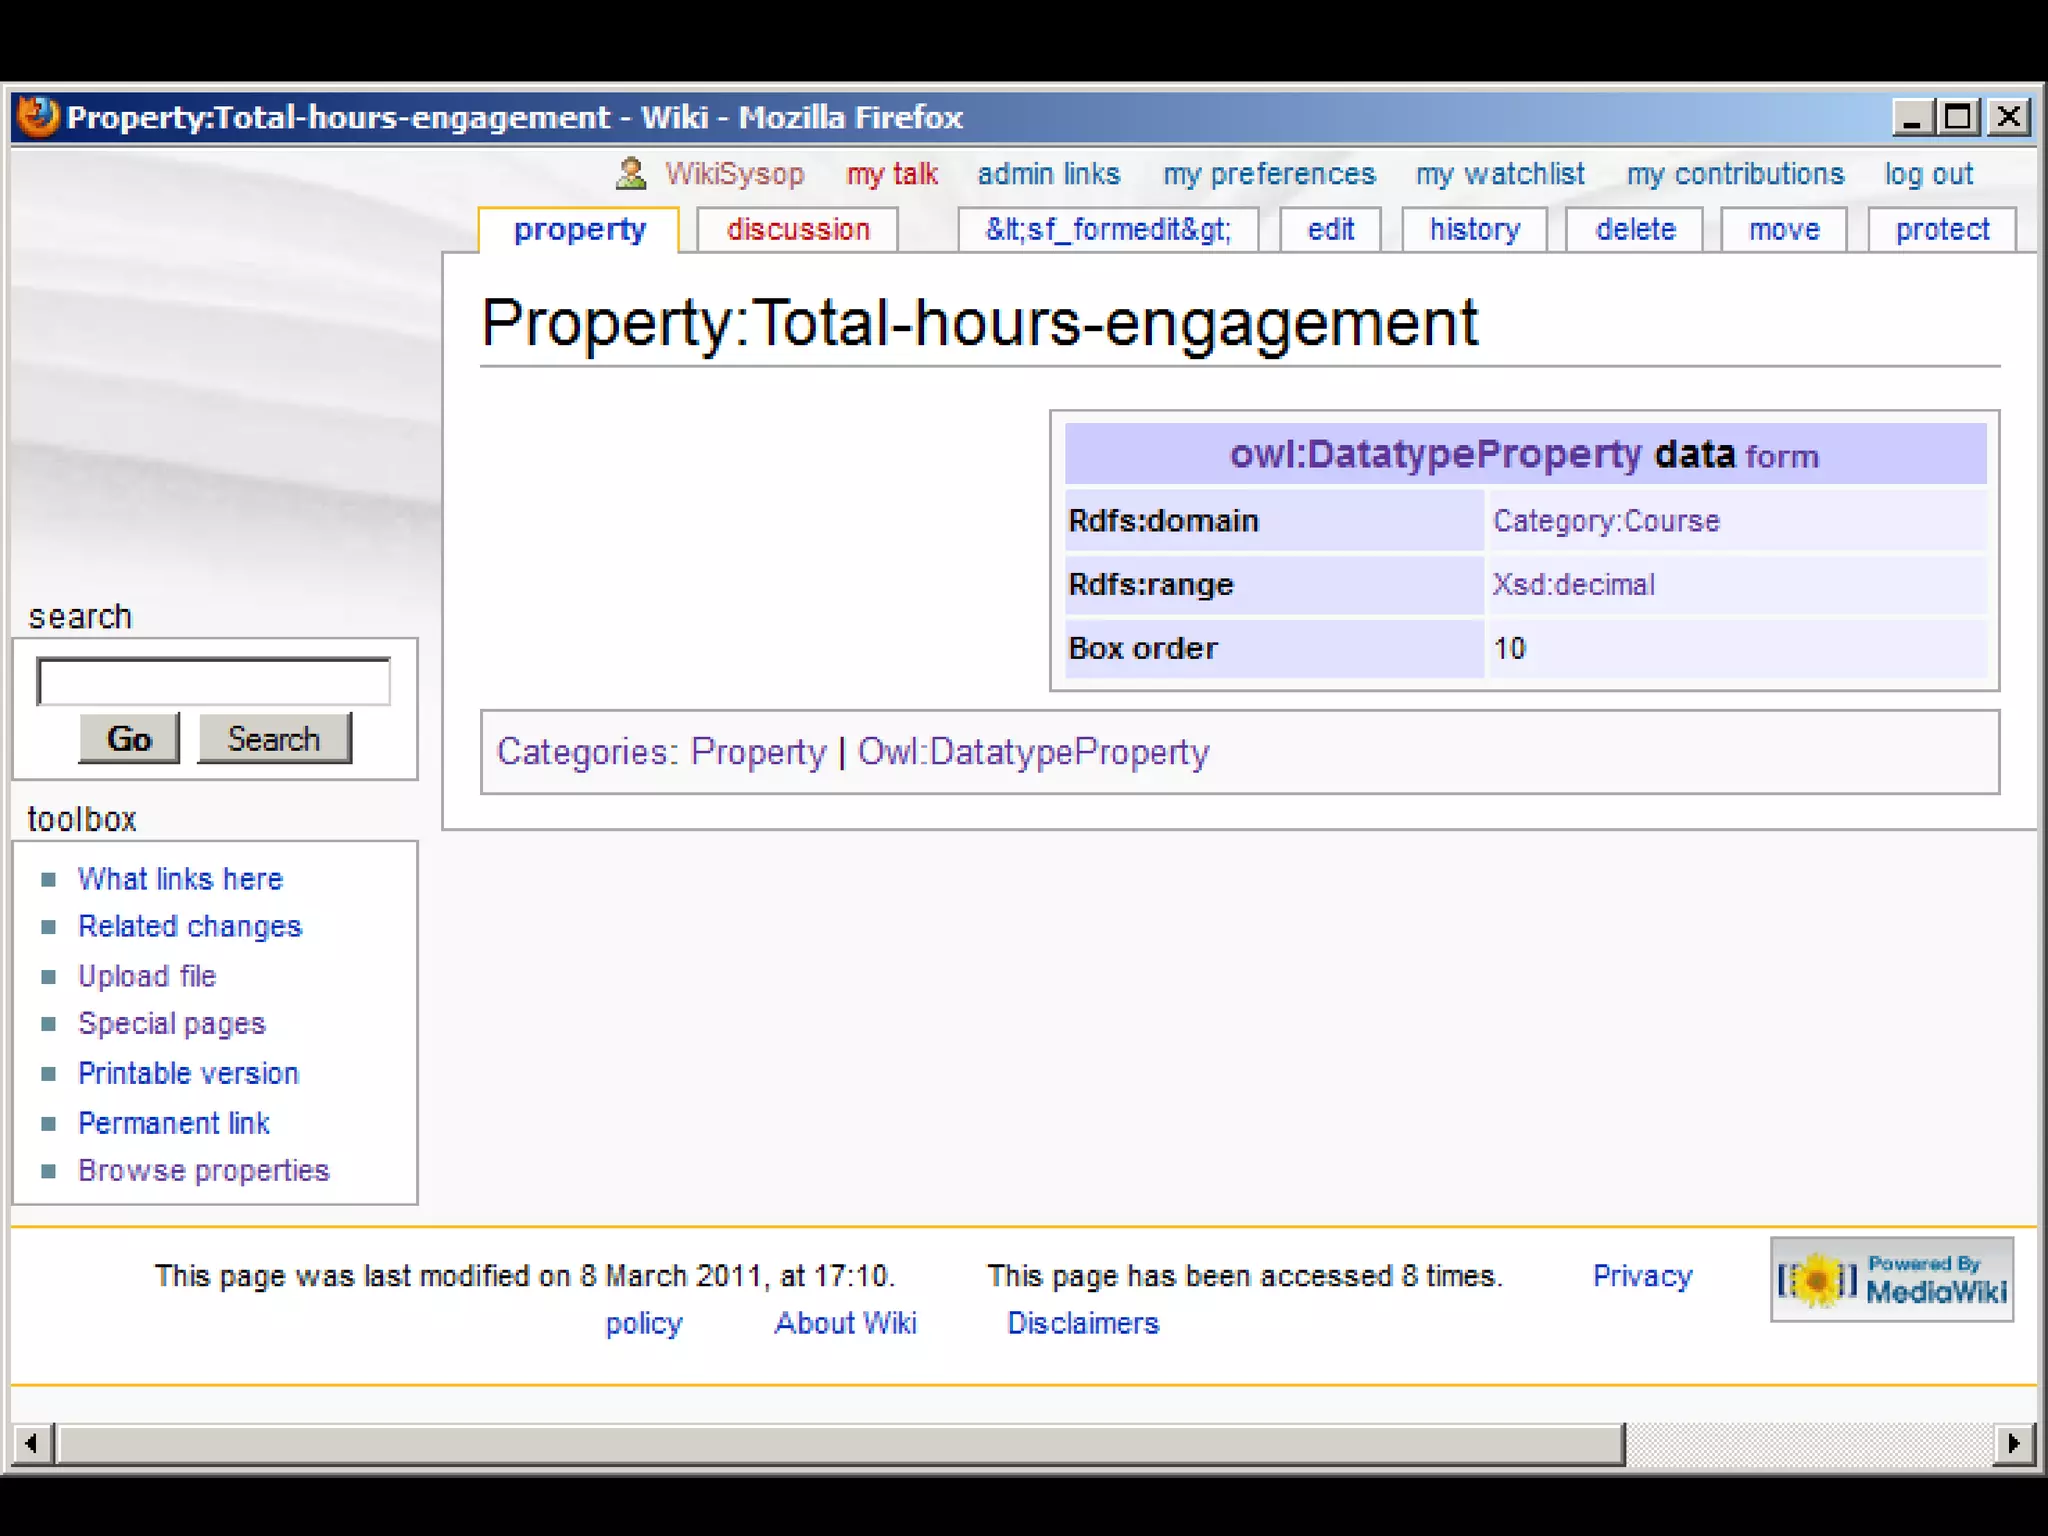Follow the Xsd:decimal range link
This screenshot has width=2048, height=1536.
[1573, 585]
